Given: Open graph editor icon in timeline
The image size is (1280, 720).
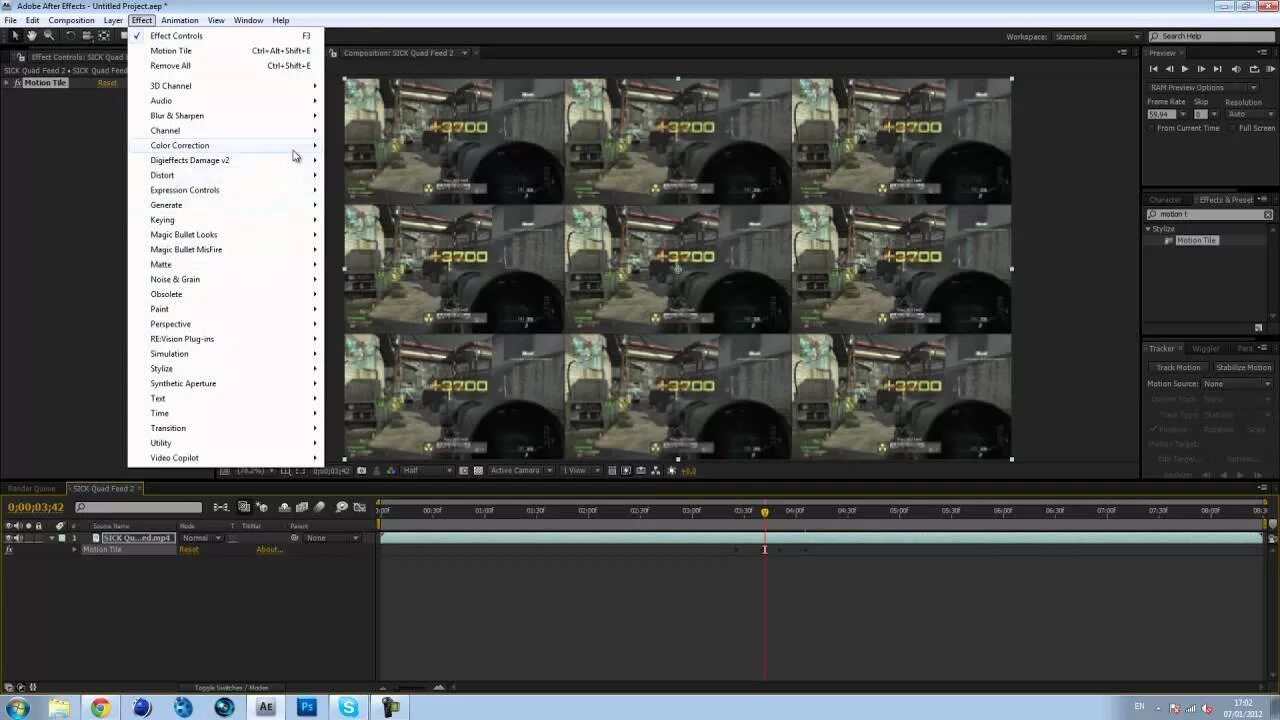Looking at the screenshot, I should [x=359, y=507].
